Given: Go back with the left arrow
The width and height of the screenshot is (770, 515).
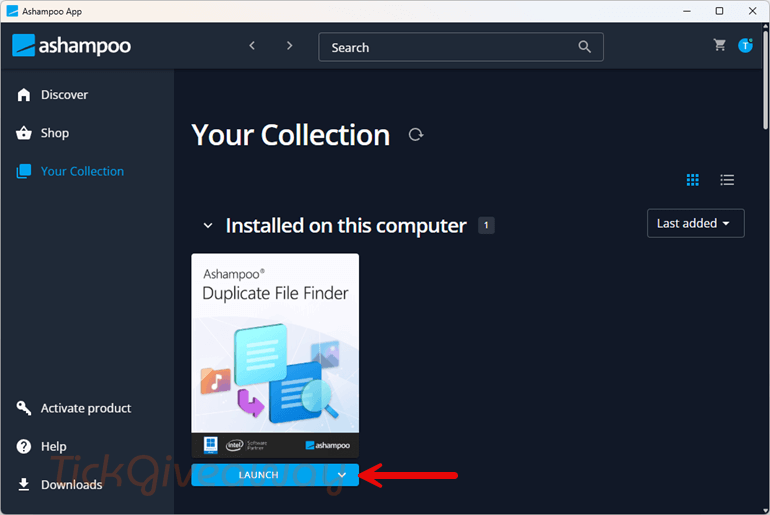Looking at the screenshot, I should click(252, 46).
